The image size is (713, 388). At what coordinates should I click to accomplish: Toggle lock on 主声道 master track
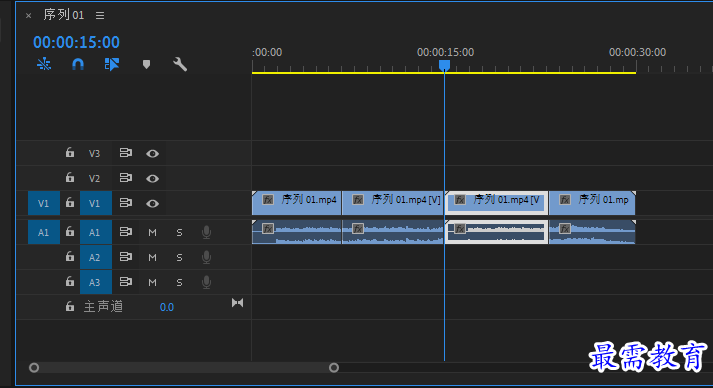(x=70, y=307)
